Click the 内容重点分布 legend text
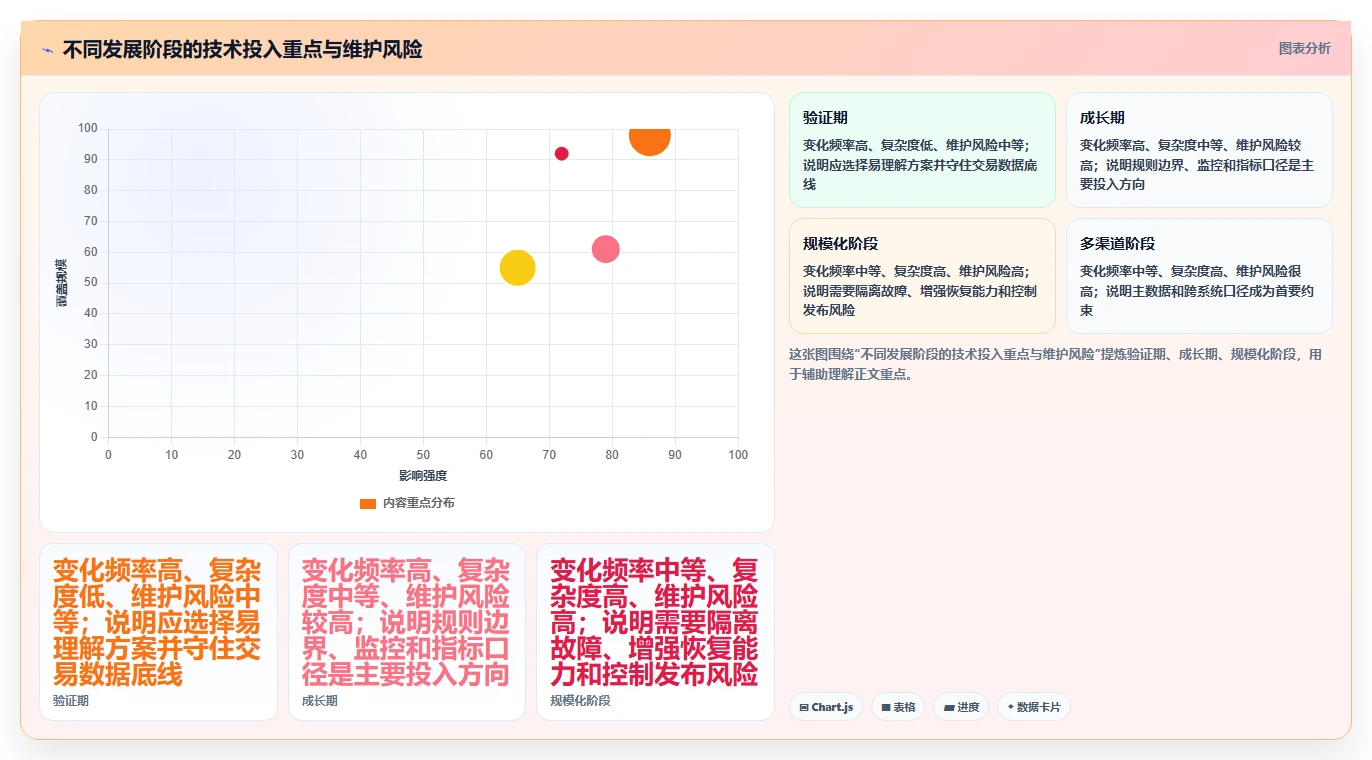Image resolution: width=1372 pixels, height=760 pixels. tap(418, 503)
